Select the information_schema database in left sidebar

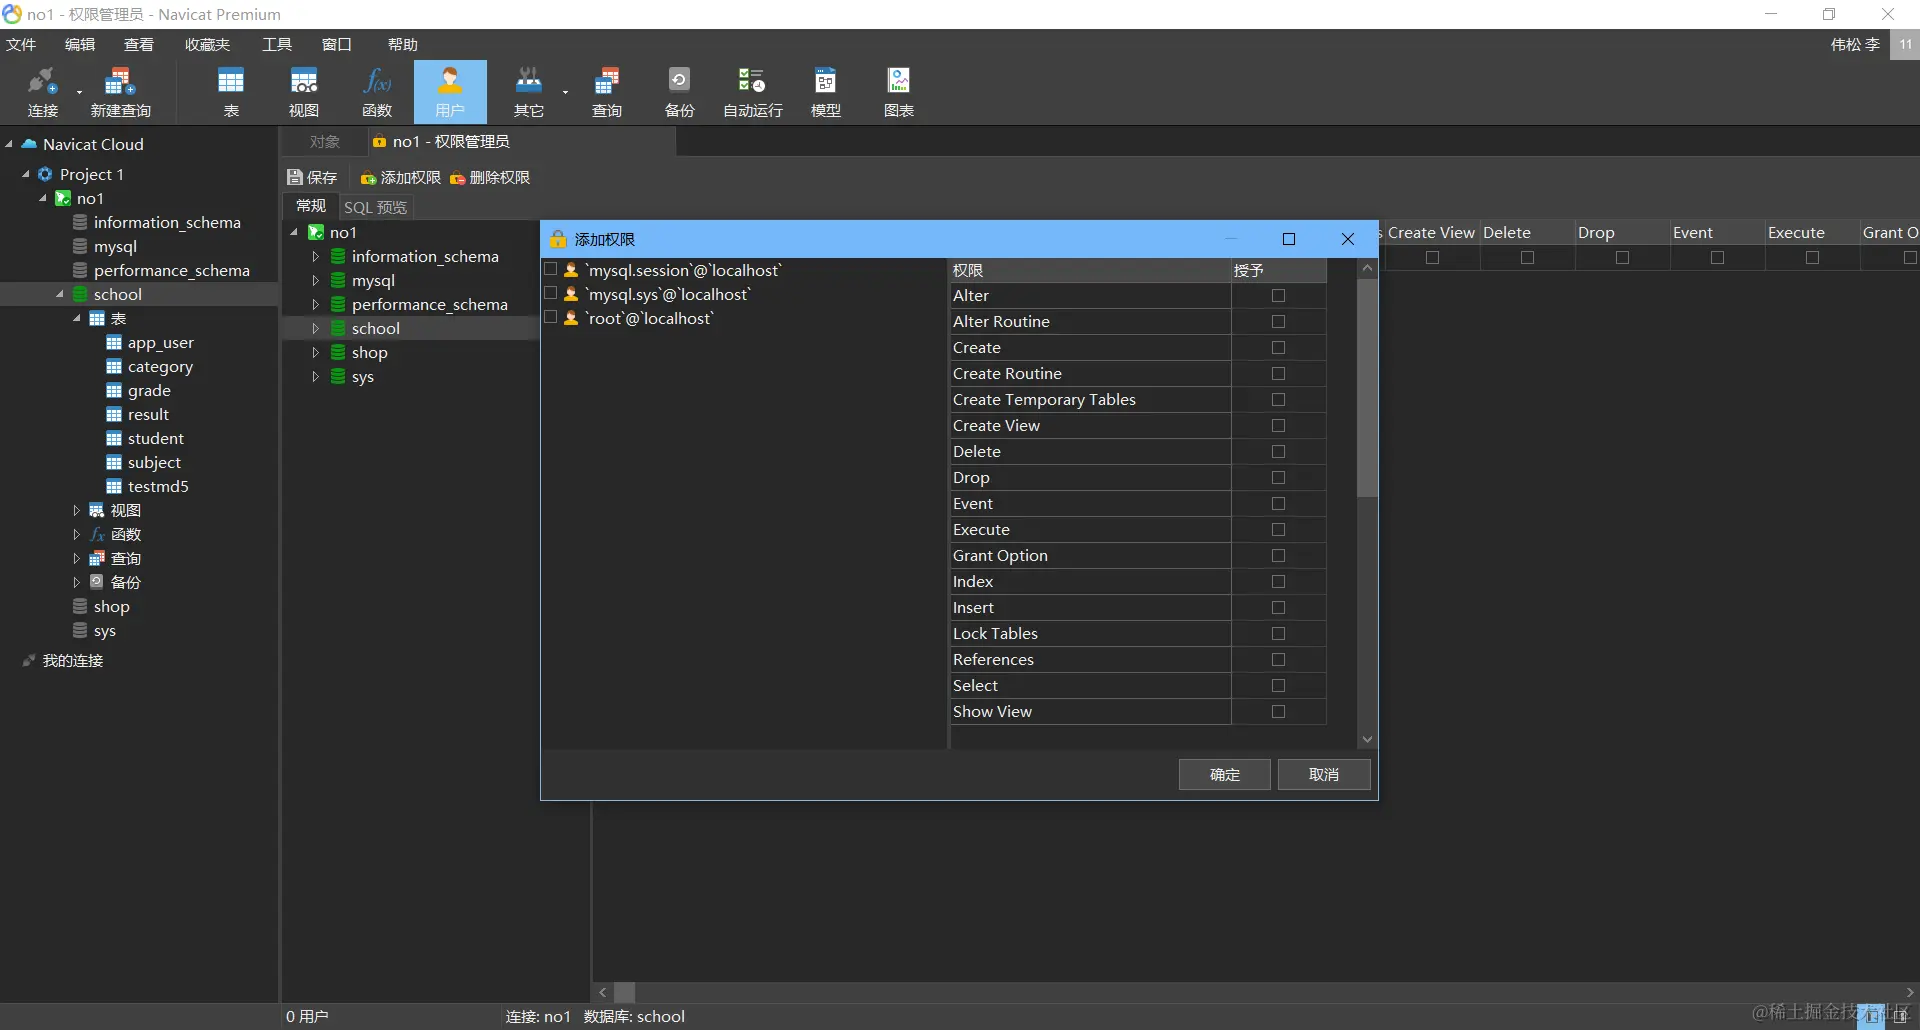coord(167,222)
